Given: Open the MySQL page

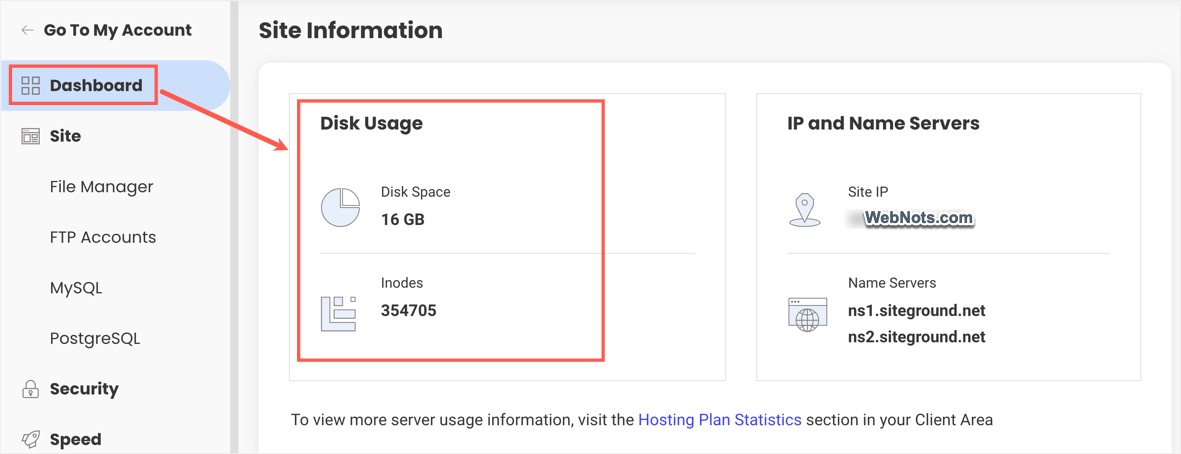Looking at the screenshot, I should coord(75,288).
